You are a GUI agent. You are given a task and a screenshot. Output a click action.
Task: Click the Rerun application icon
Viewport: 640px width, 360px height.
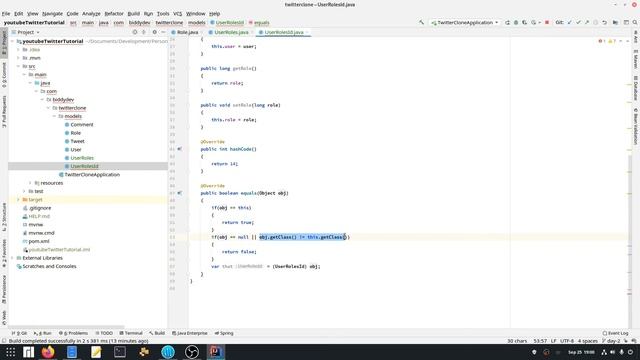point(507,22)
